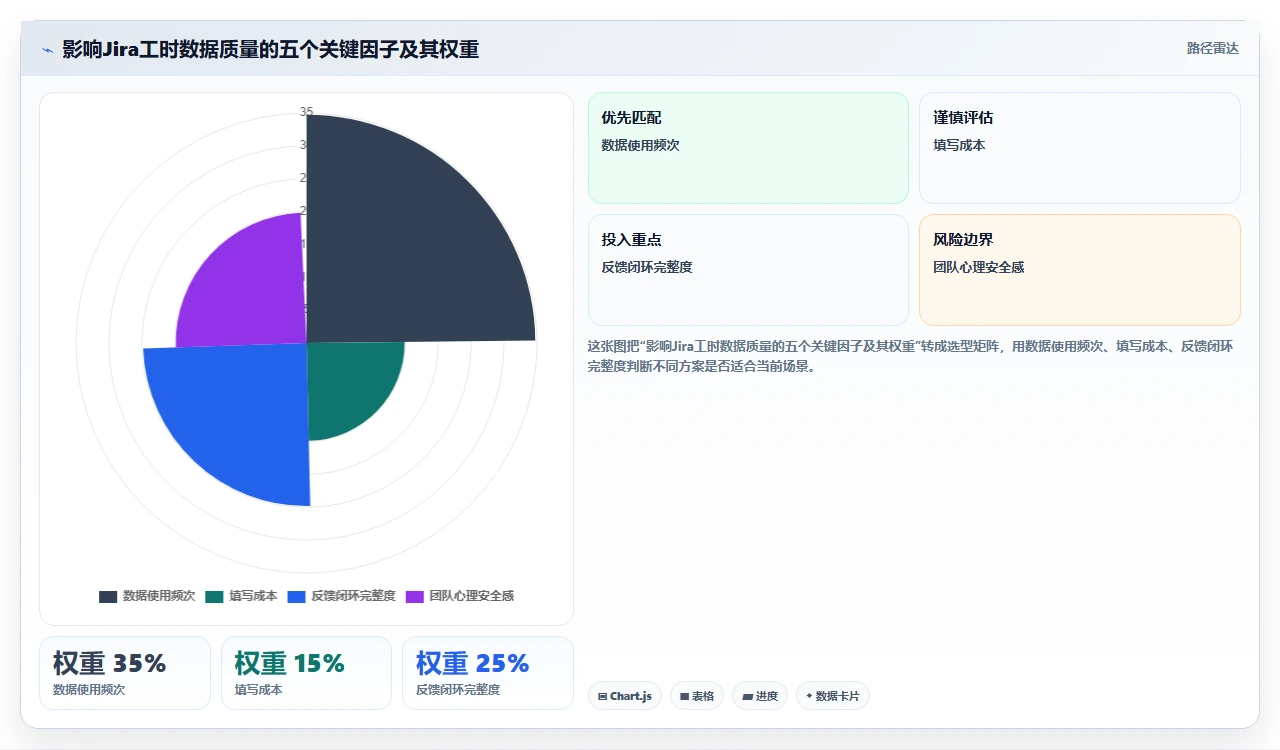1280x750 pixels.
Task: Click the 进度 tag icon
Action: point(747,697)
